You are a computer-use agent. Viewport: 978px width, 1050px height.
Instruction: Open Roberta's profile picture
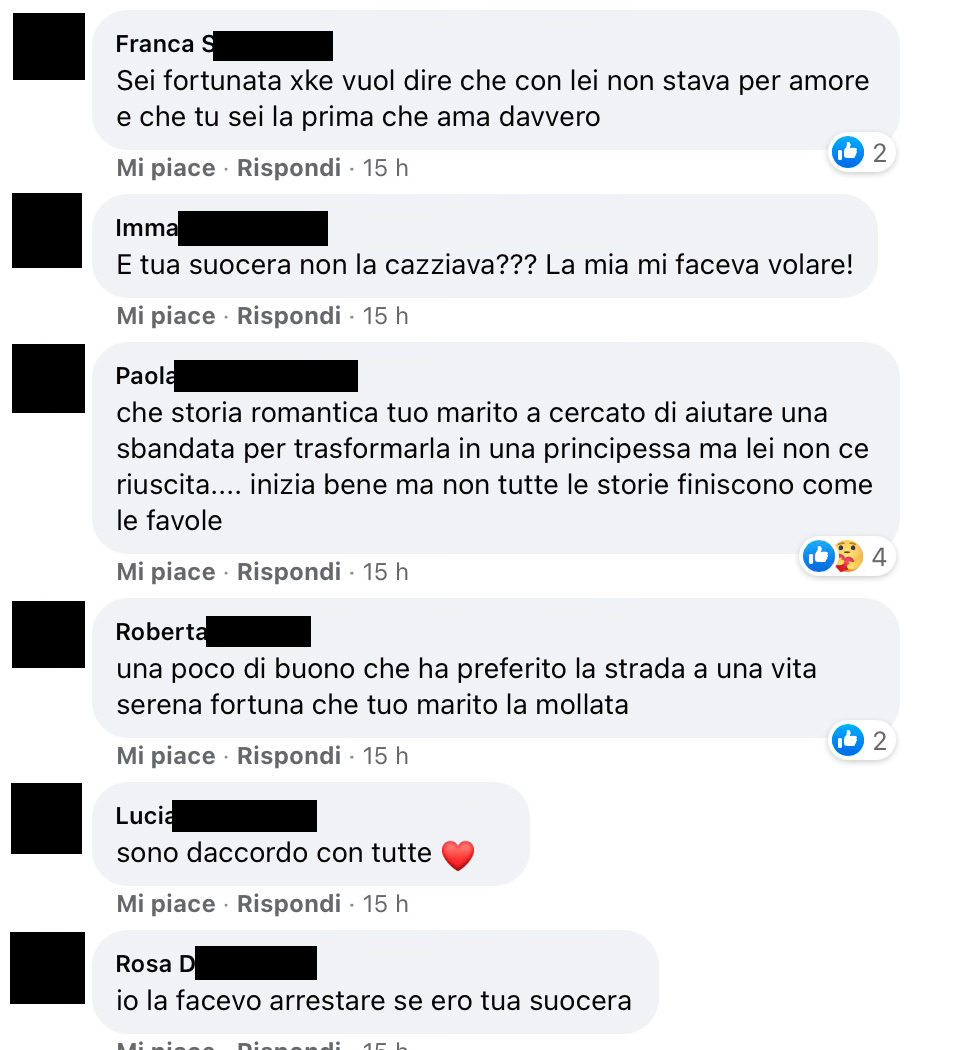click(x=48, y=634)
